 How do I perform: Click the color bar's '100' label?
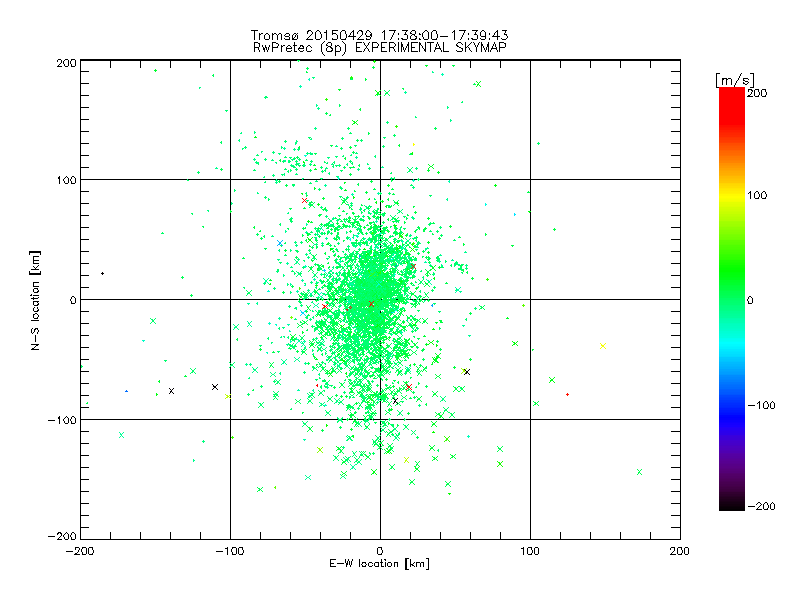point(757,195)
